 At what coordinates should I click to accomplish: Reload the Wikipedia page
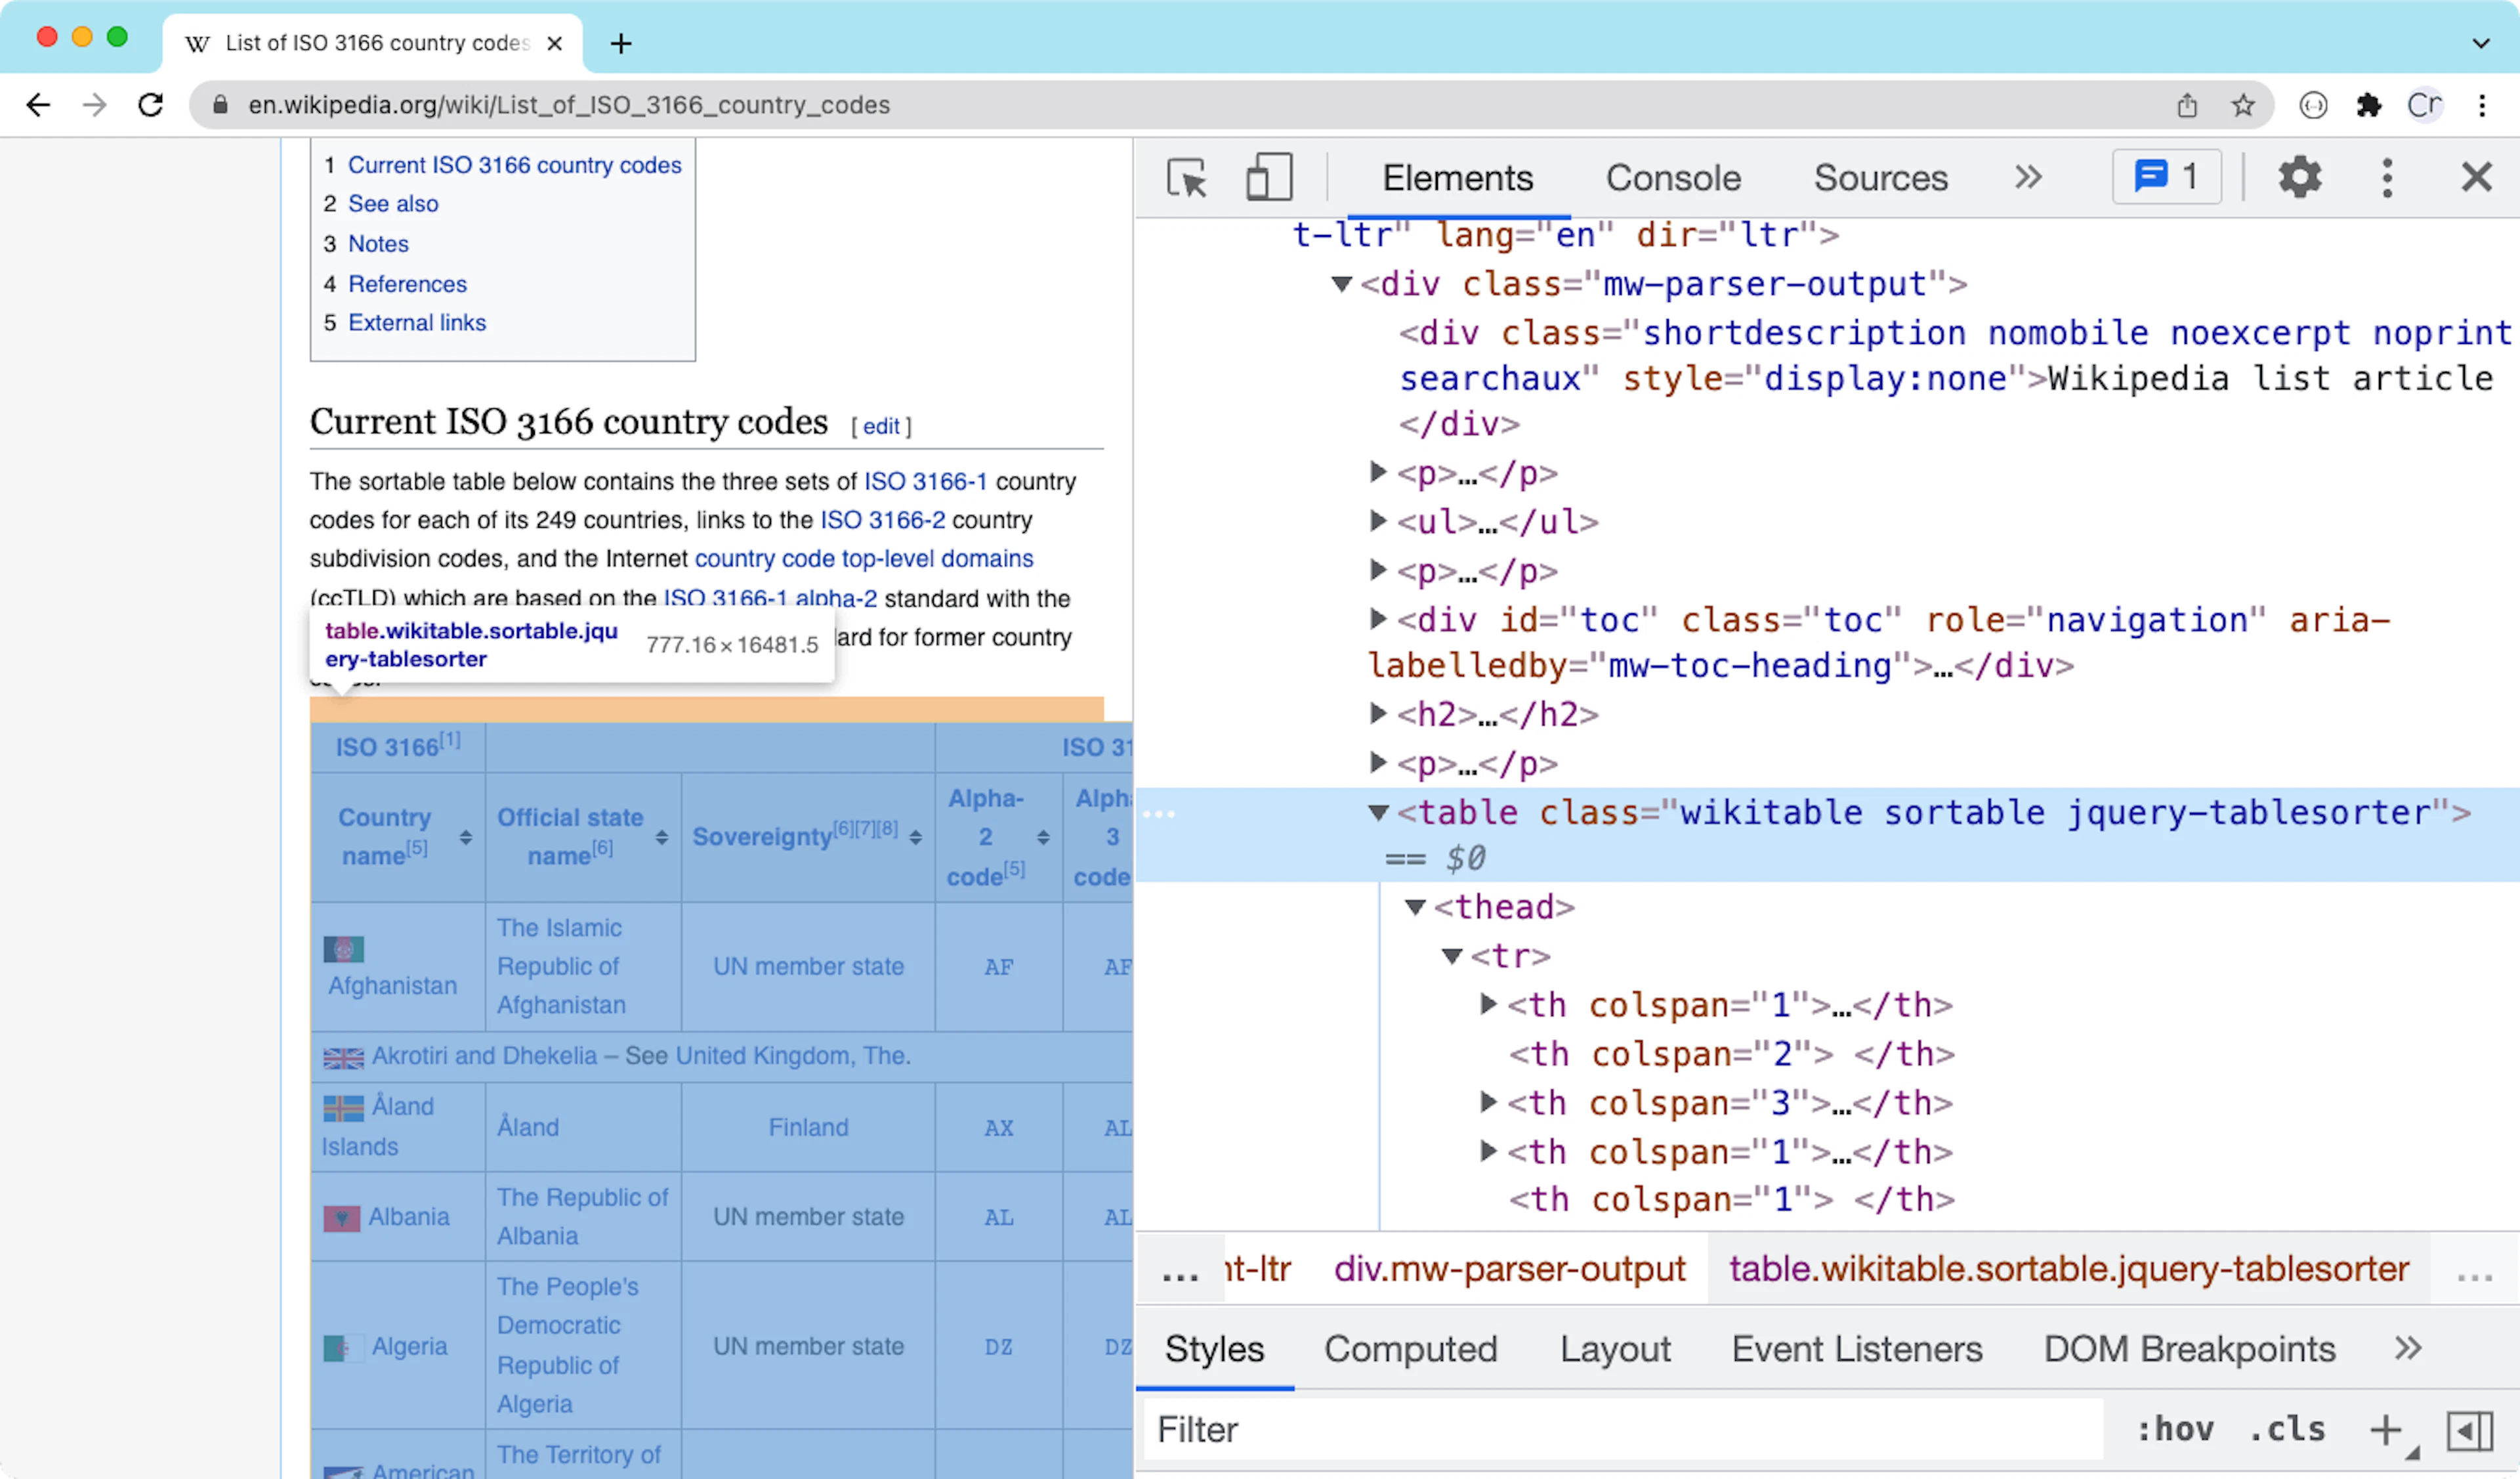pos(151,105)
